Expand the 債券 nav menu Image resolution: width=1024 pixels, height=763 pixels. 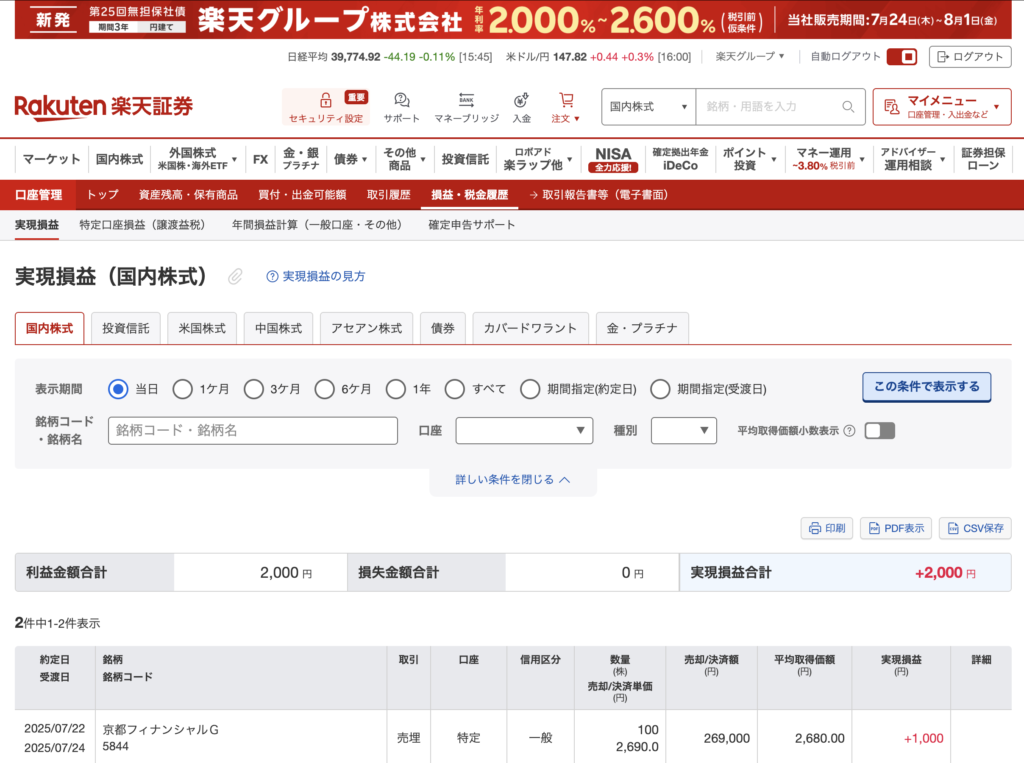point(351,159)
